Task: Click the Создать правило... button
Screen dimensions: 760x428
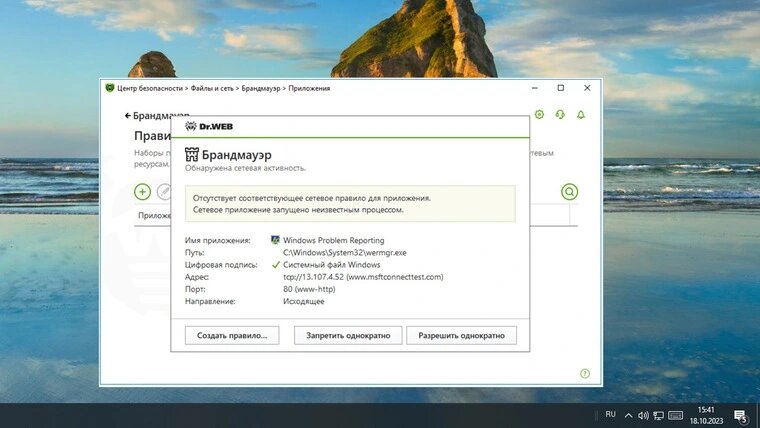Action: point(232,335)
